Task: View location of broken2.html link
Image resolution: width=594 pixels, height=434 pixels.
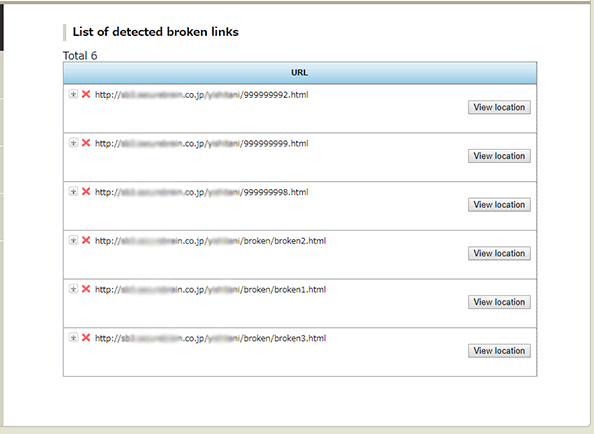Action: (x=499, y=253)
